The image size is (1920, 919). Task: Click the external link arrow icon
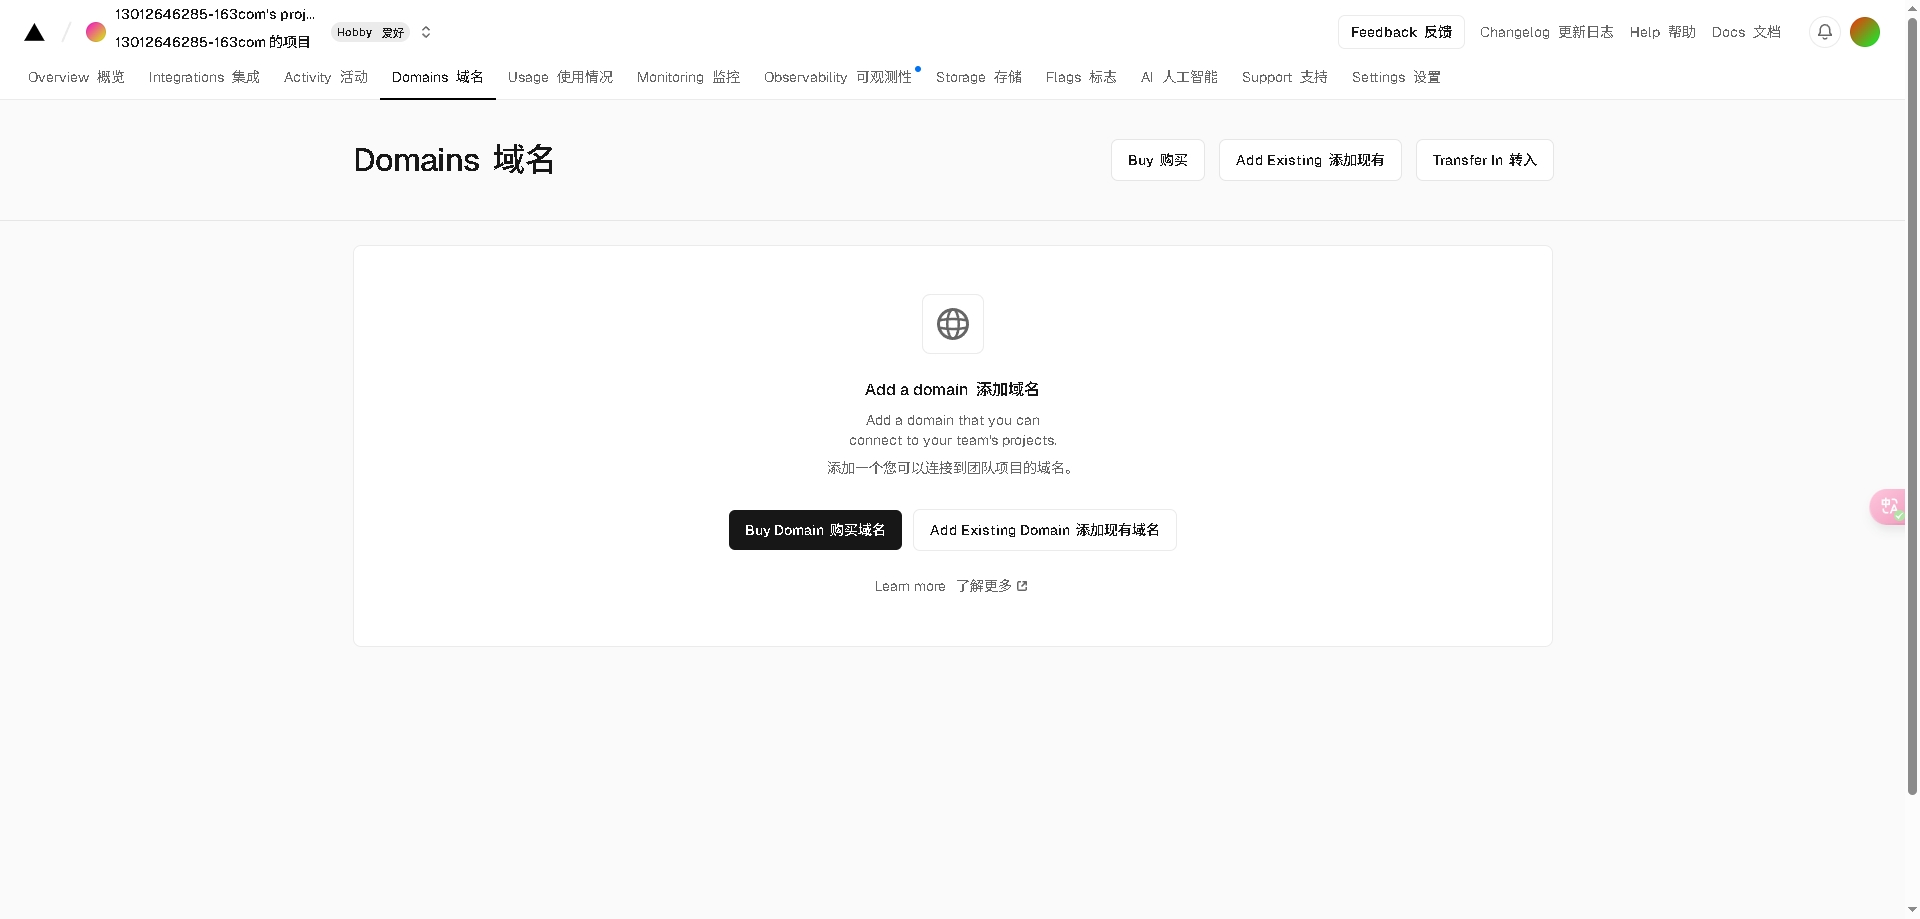coord(1022,586)
